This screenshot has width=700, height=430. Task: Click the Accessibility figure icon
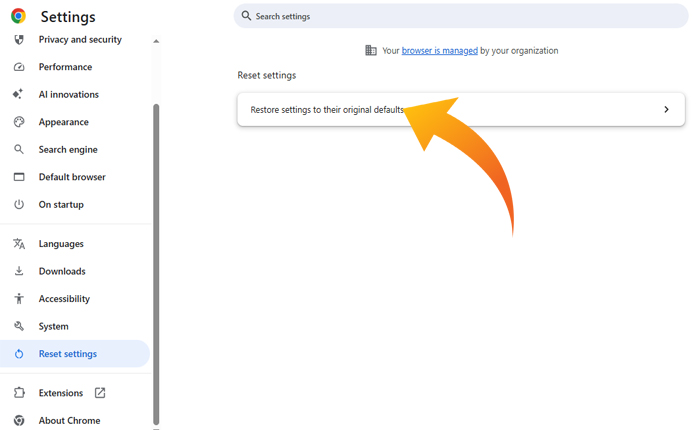point(18,299)
